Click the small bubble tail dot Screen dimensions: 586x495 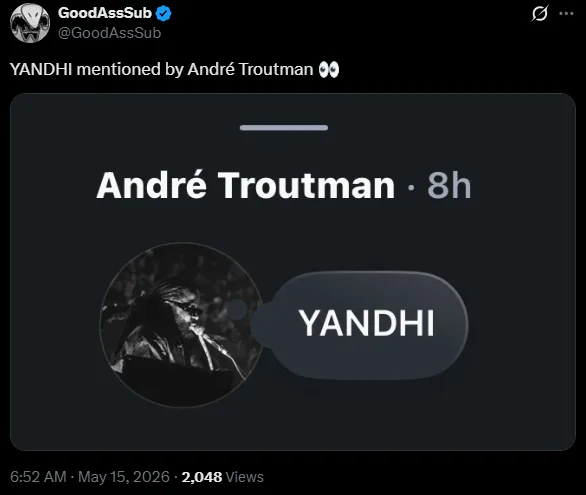237,309
